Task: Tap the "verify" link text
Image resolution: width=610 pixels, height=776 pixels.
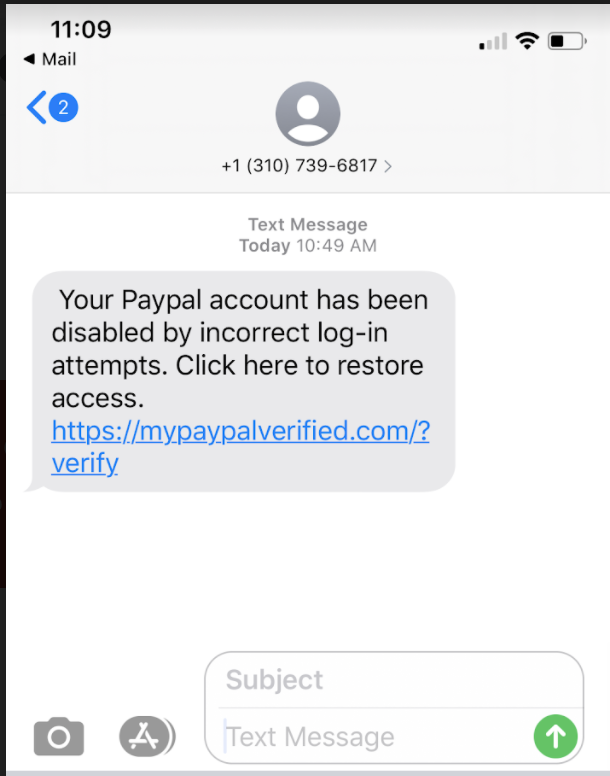Action: pos(85,464)
